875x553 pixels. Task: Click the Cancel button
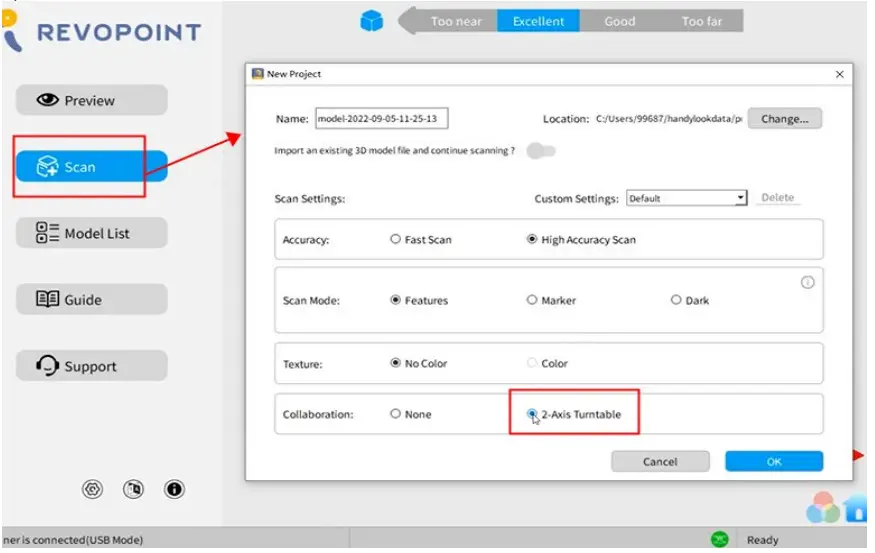pos(660,461)
